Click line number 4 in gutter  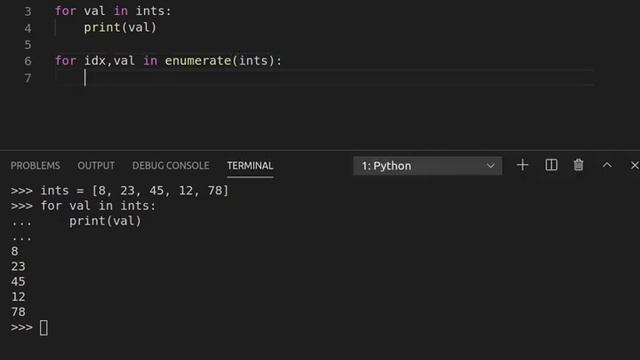pos(28,28)
